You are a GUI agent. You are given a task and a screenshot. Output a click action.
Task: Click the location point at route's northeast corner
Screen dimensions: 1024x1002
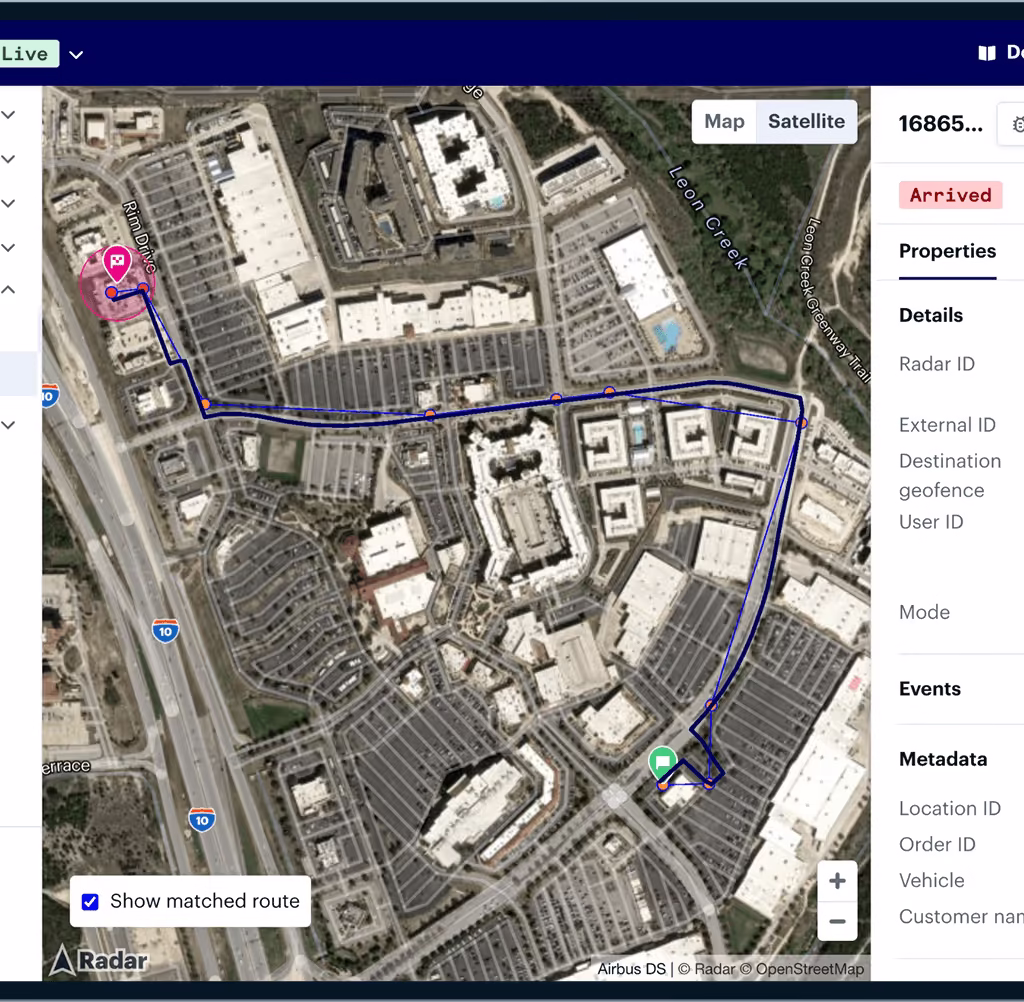coord(801,423)
